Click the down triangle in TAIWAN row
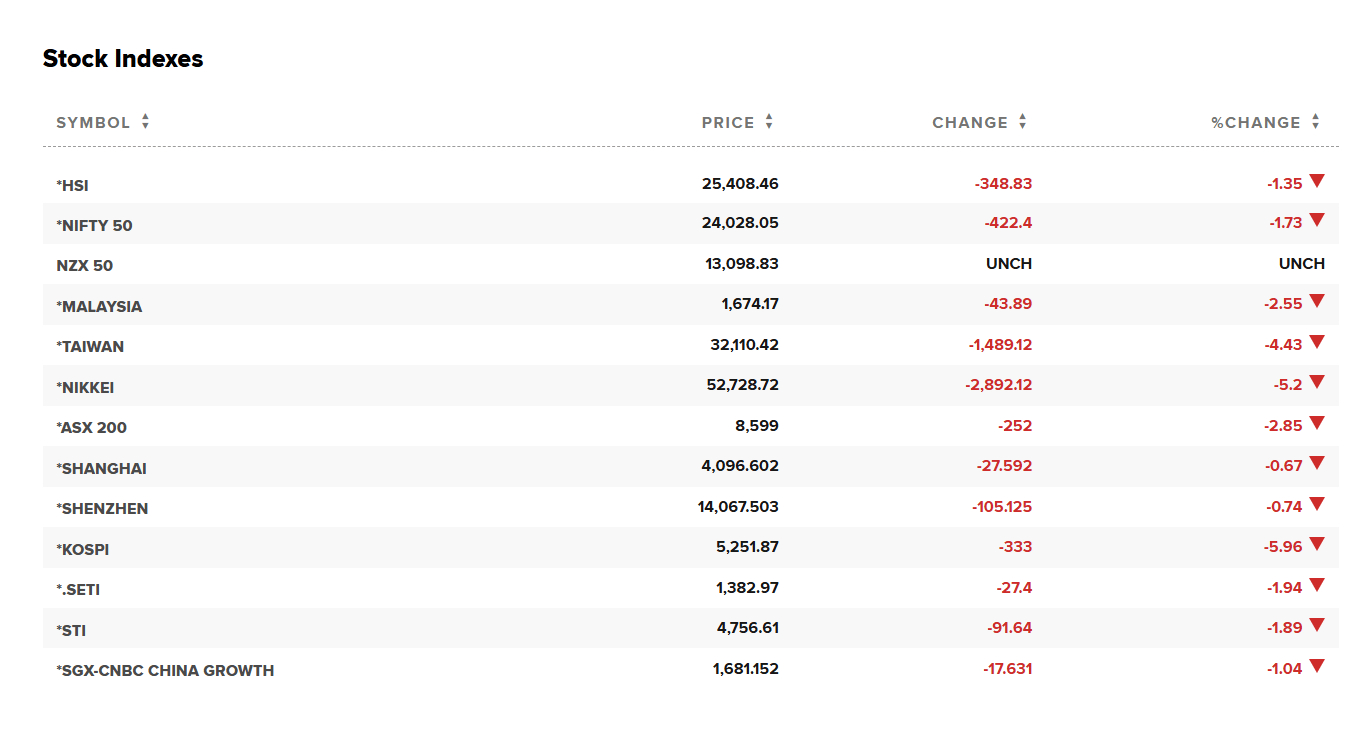The height and width of the screenshot is (731, 1368). coord(1316,342)
